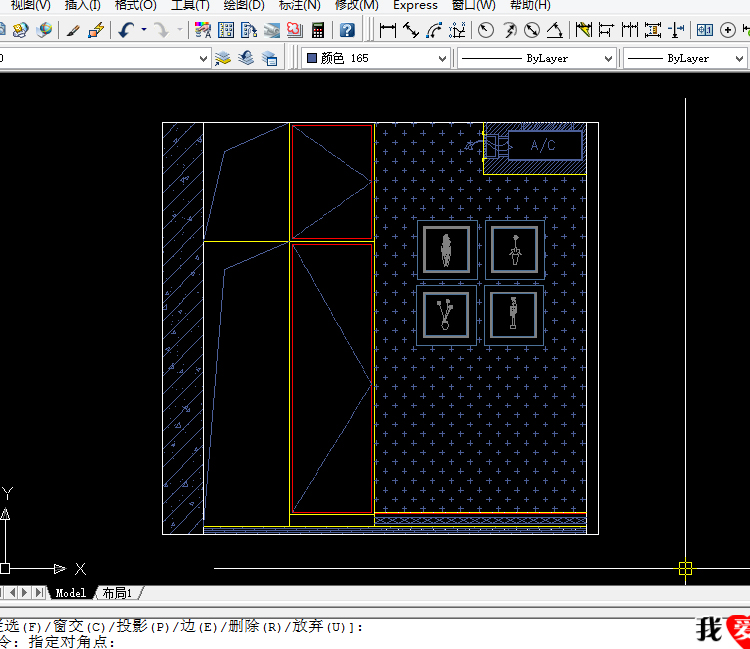750x649 pixels.
Task: Select the Angular dimension tool
Action: click(x=555, y=30)
